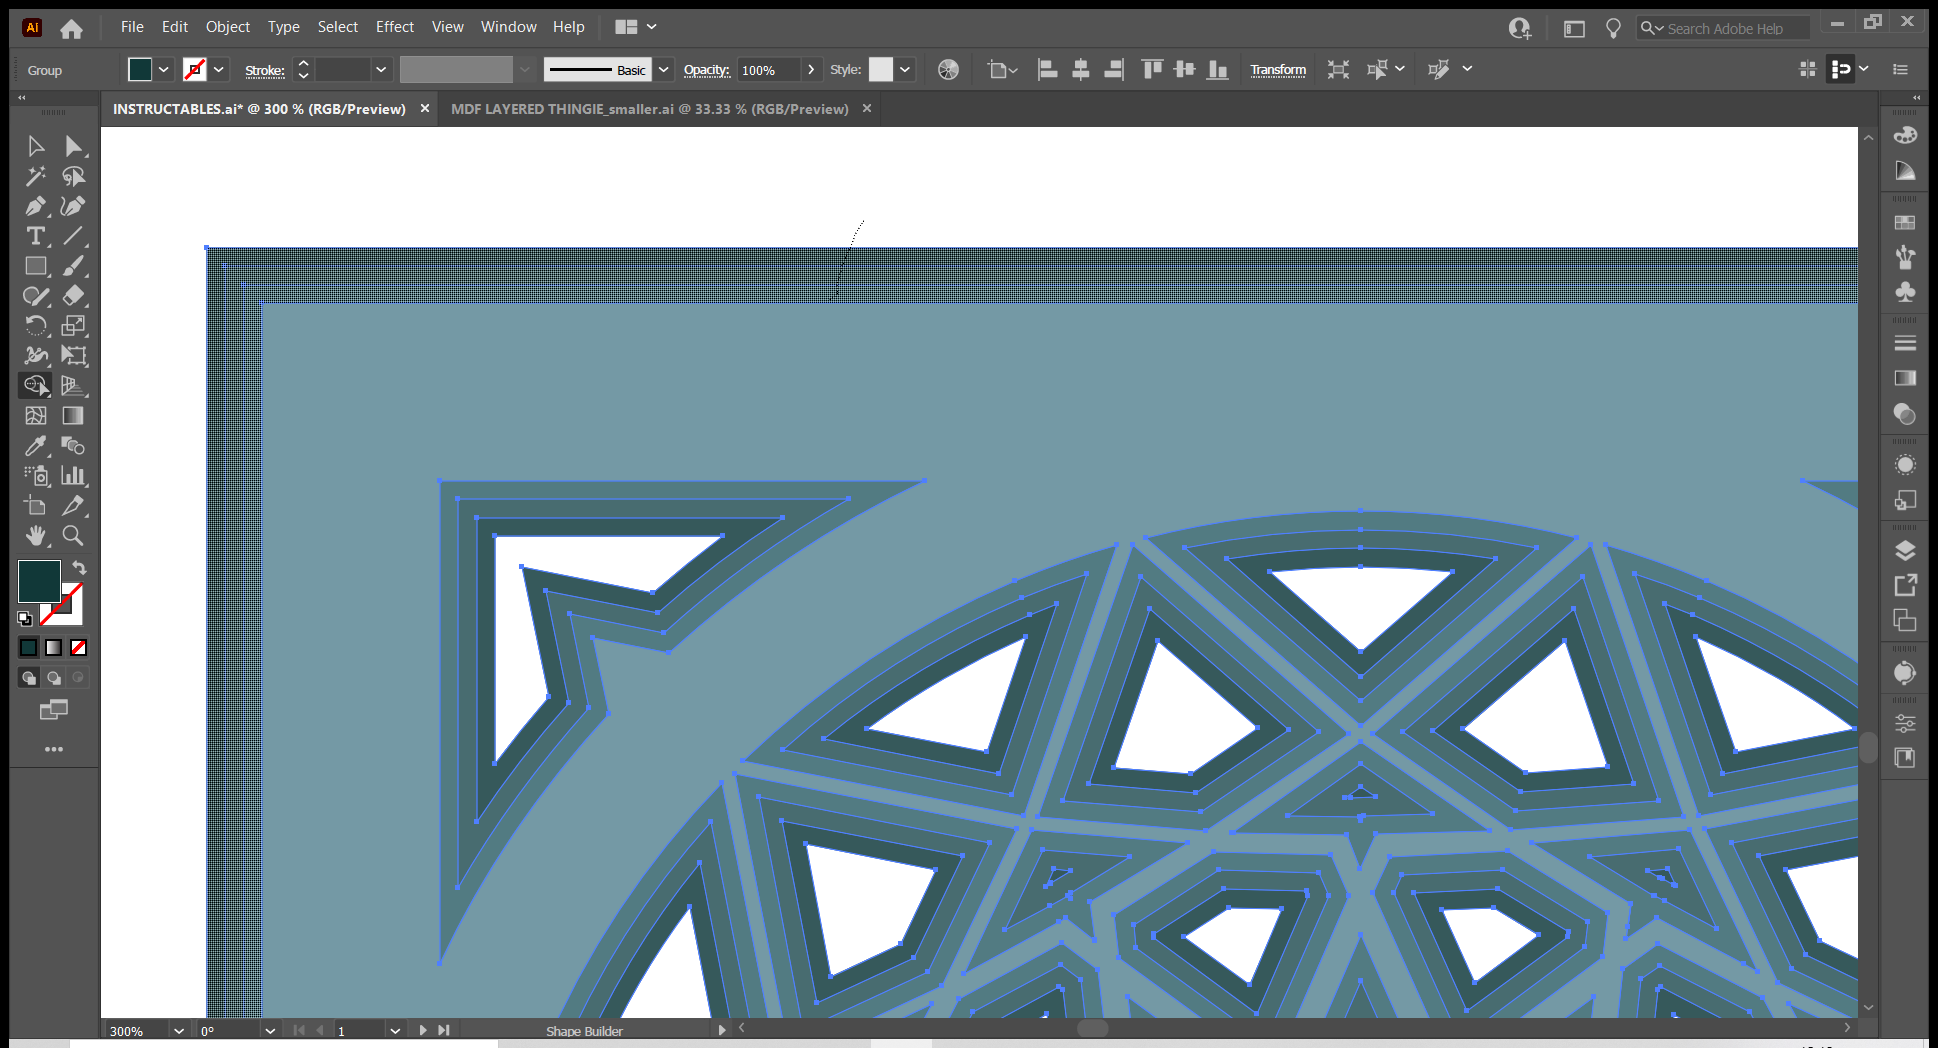Expand the stroke weight dropdown
This screenshot has height=1048, width=1938.
pyautogui.click(x=381, y=70)
